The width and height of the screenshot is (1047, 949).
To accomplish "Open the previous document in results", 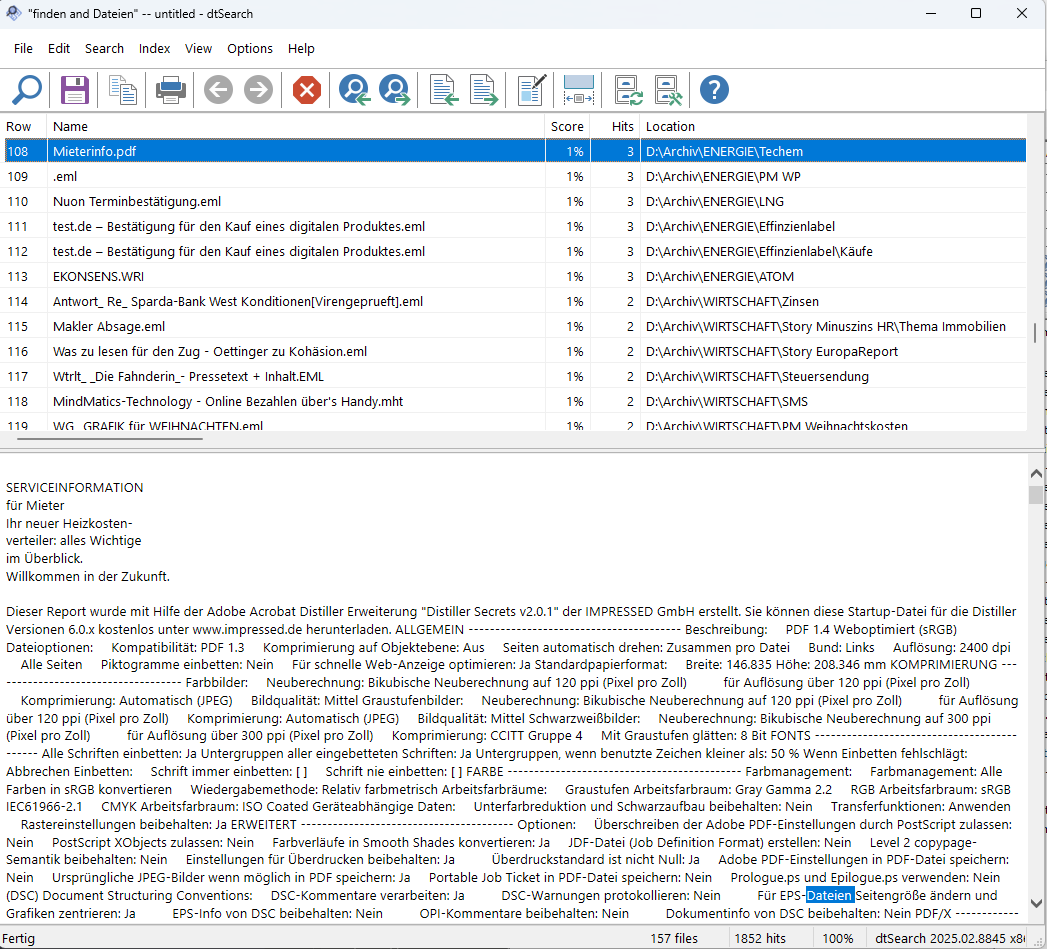I will (x=442, y=90).
